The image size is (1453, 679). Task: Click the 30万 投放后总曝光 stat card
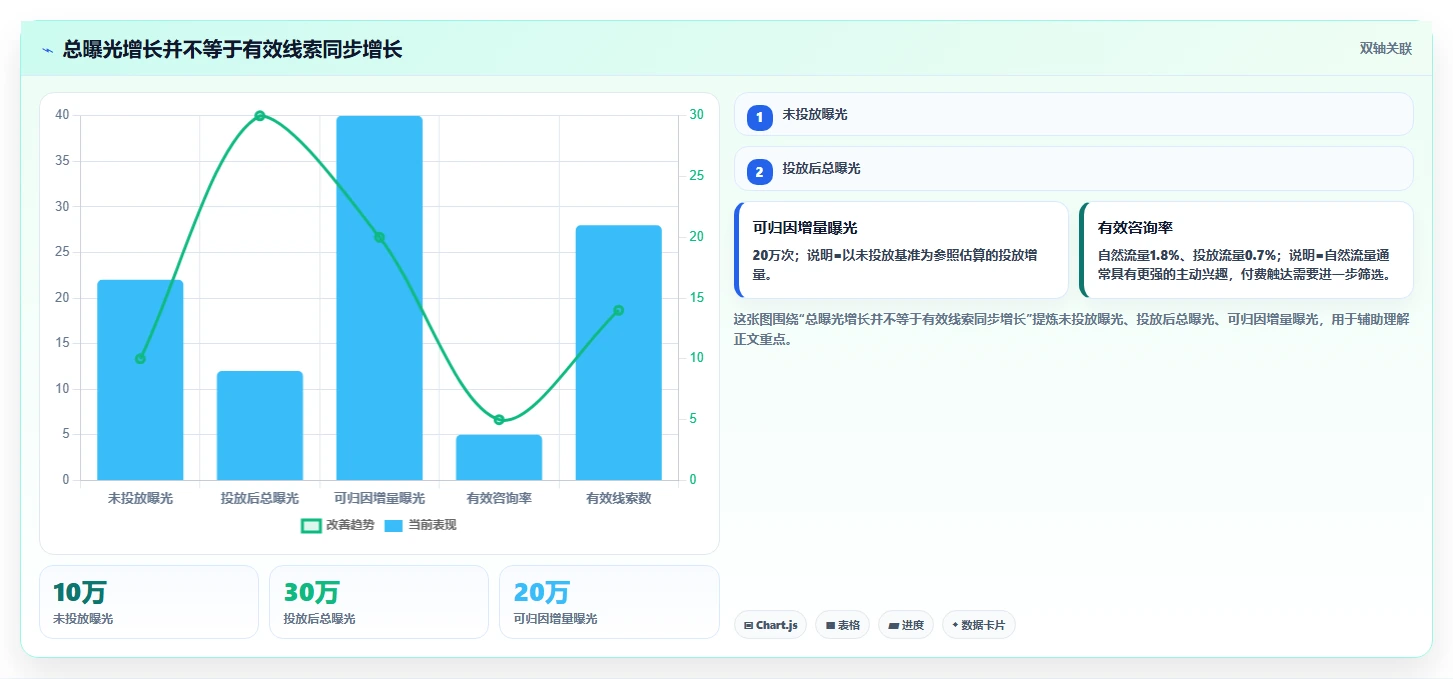[379, 602]
